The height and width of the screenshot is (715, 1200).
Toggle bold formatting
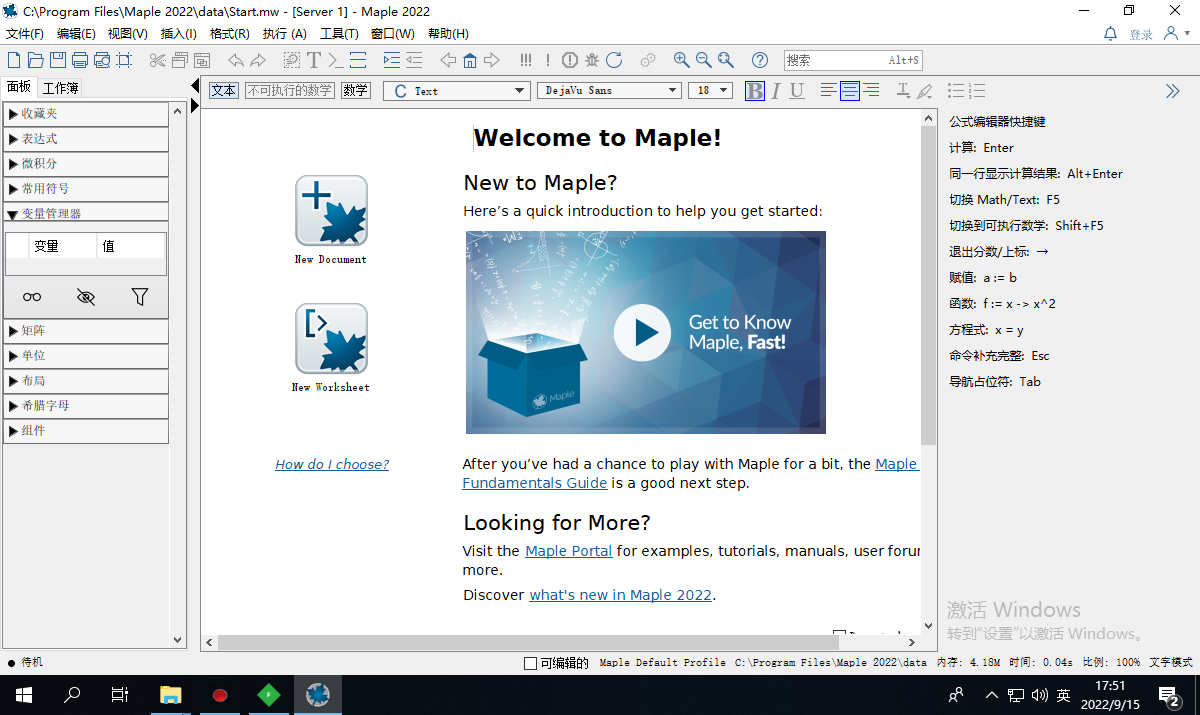(755, 91)
